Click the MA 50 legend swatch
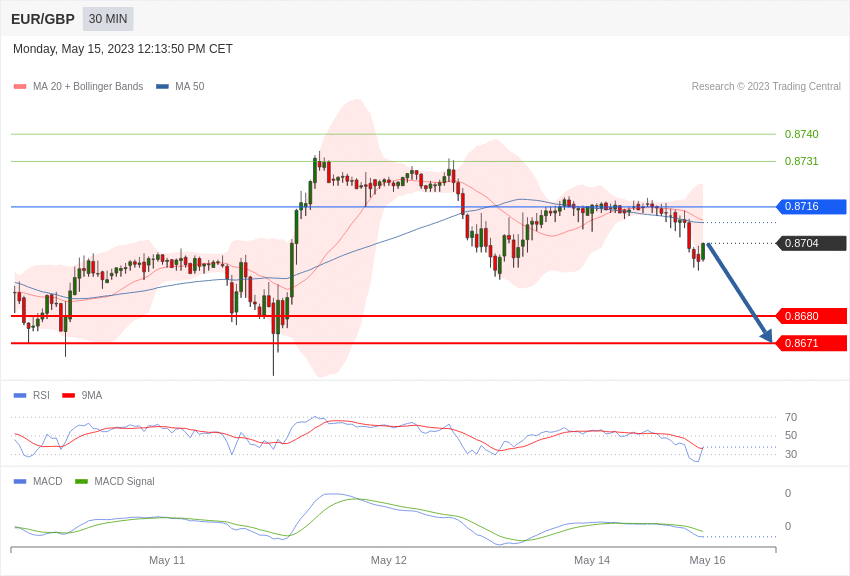850x576 pixels. click(x=162, y=87)
